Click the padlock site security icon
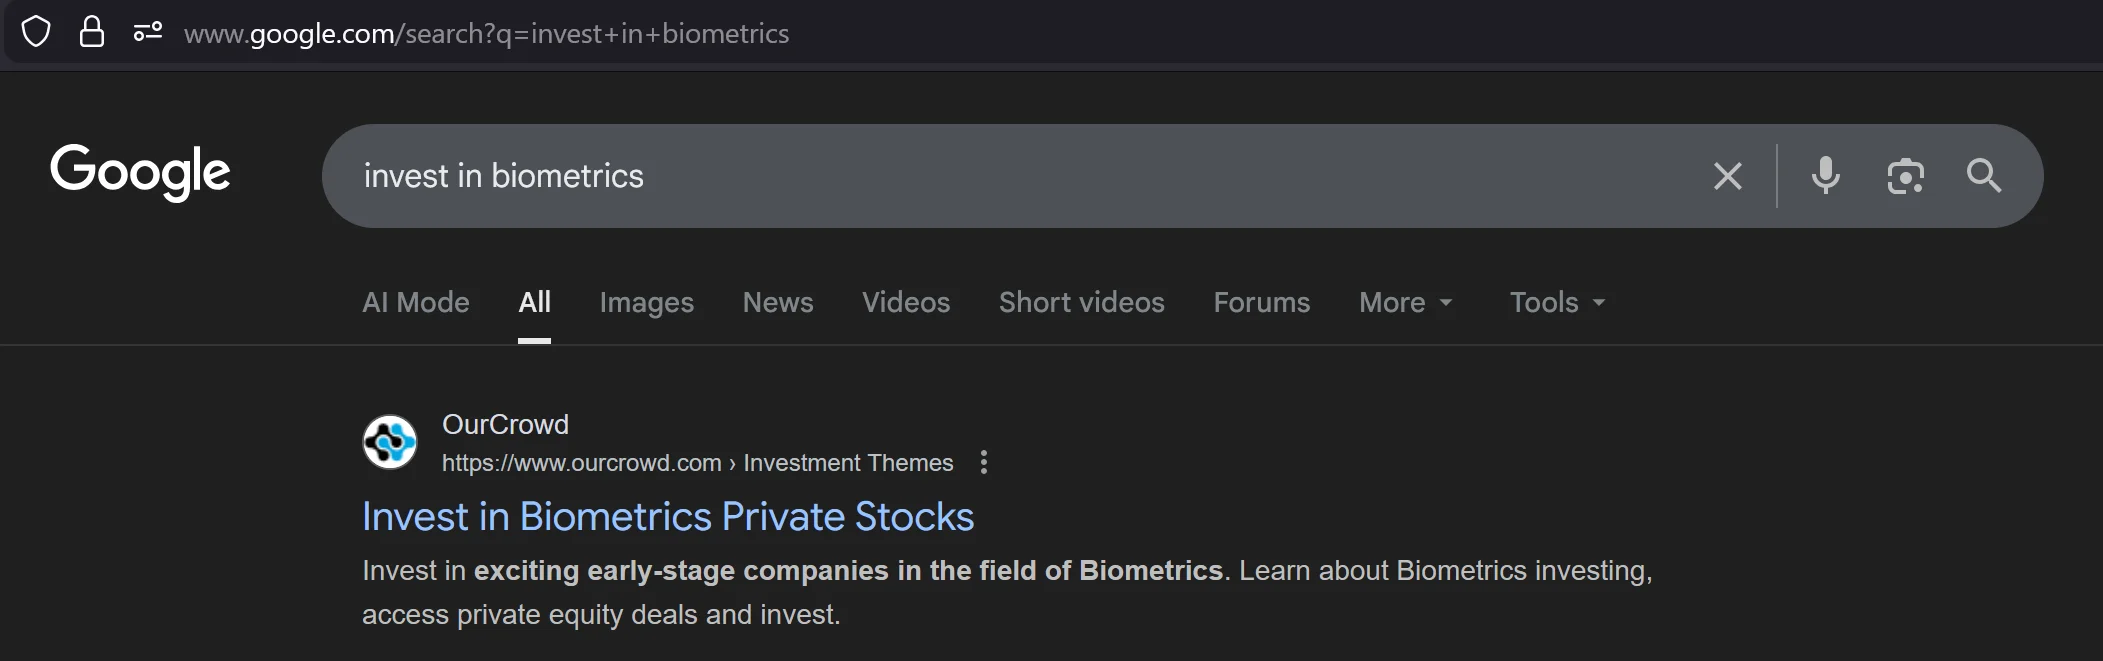 point(93,32)
